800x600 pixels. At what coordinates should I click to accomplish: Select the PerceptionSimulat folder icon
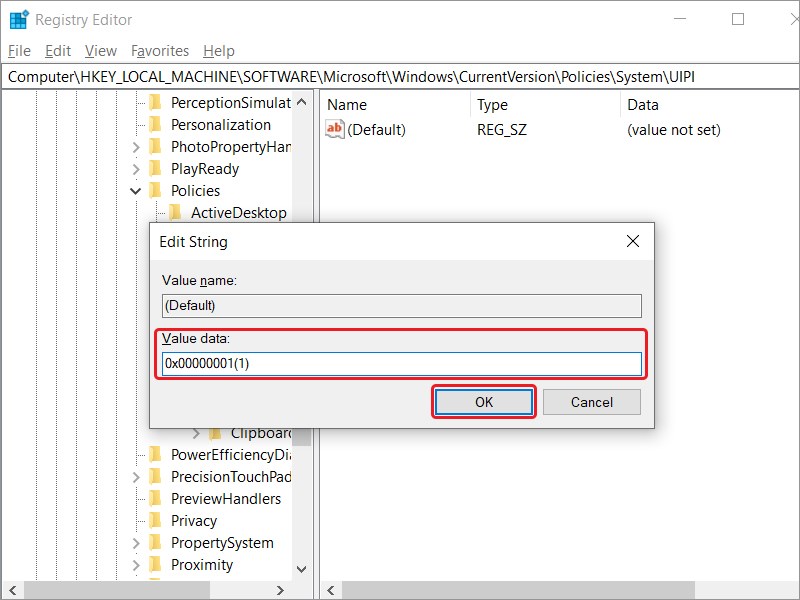click(x=155, y=103)
